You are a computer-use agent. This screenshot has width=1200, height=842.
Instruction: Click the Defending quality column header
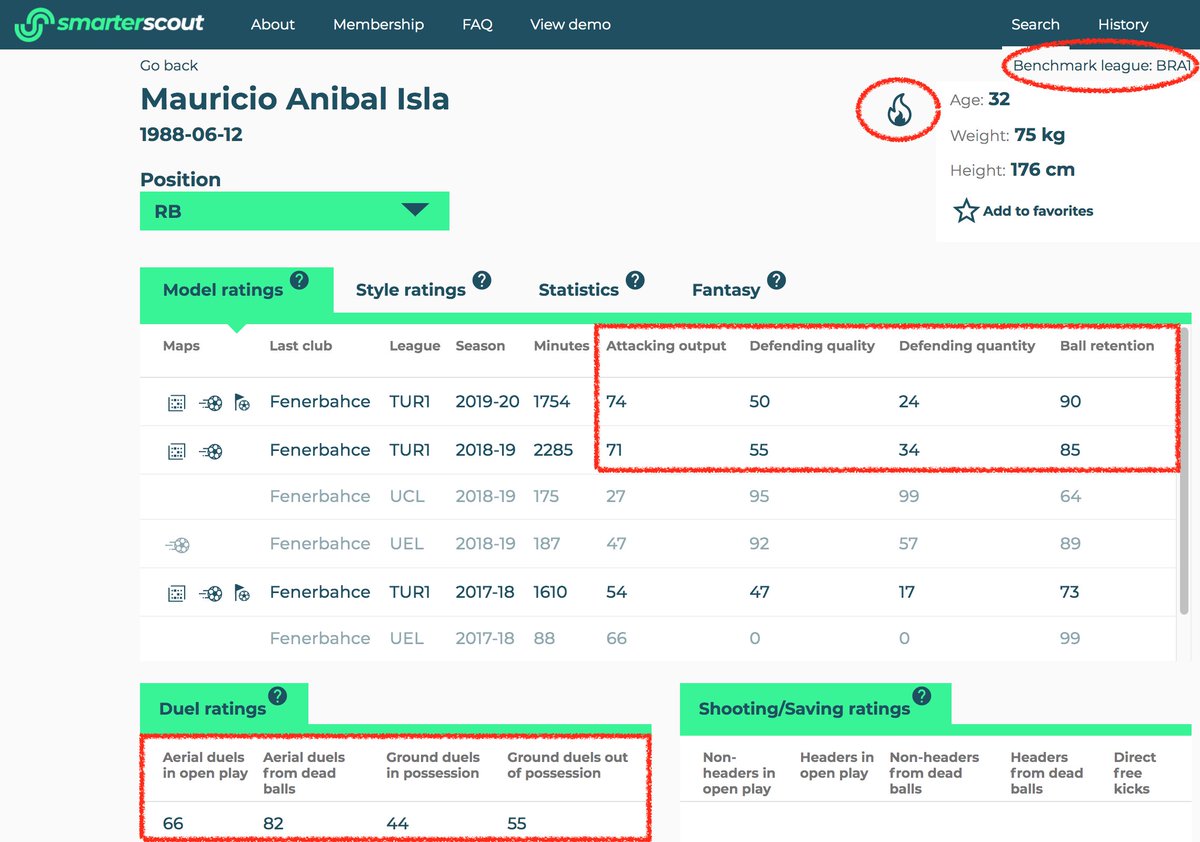coord(812,346)
